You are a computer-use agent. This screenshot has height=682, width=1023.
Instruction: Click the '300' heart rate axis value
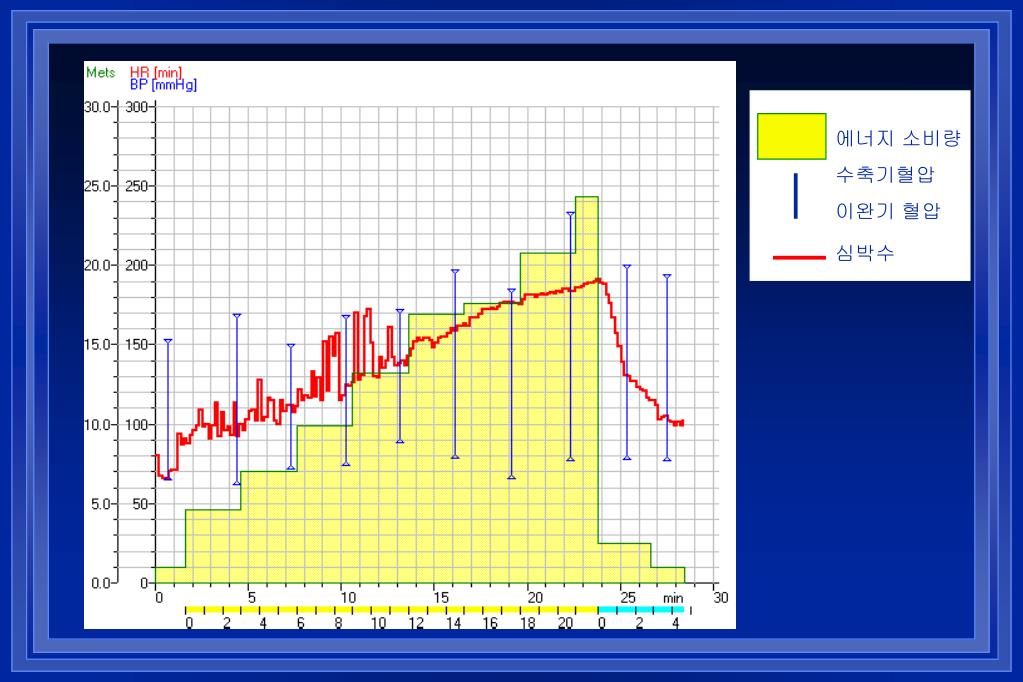(x=136, y=106)
